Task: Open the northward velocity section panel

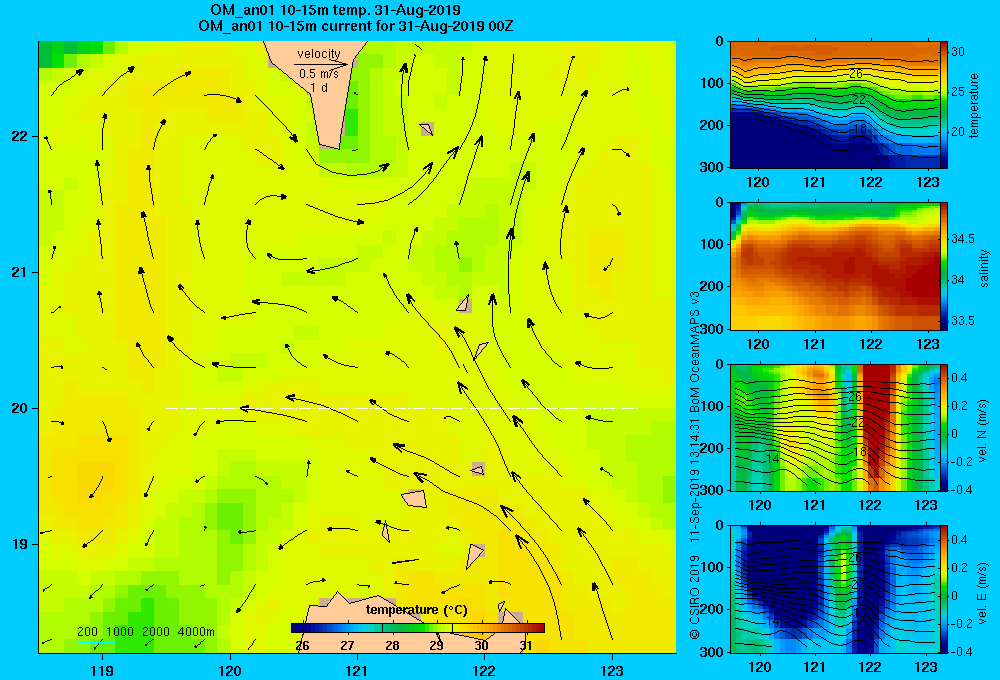Action: pyautogui.click(x=834, y=427)
